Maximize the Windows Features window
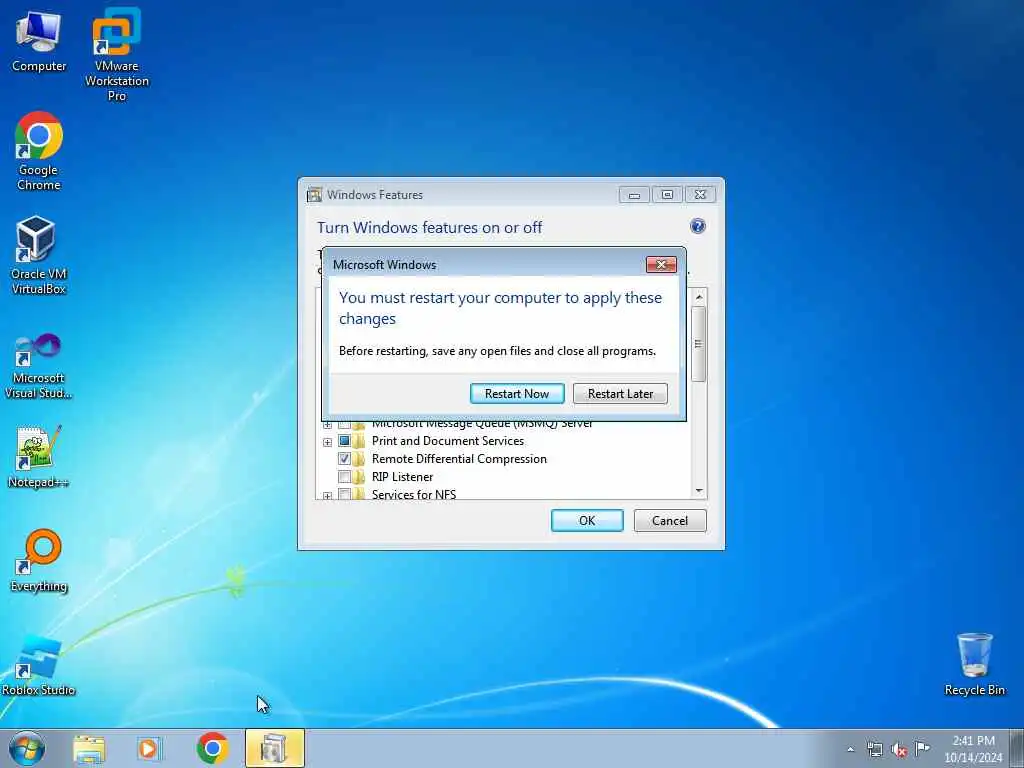The height and width of the screenshot is (768, 1024). coord(667,195)
